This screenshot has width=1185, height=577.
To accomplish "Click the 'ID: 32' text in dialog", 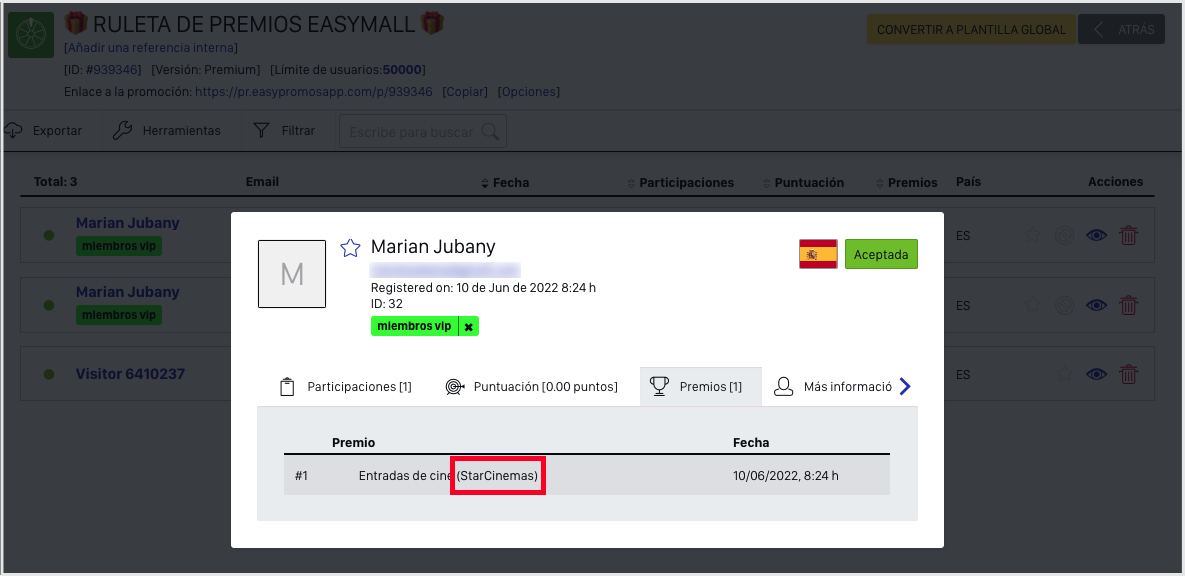I will [387, 303].
